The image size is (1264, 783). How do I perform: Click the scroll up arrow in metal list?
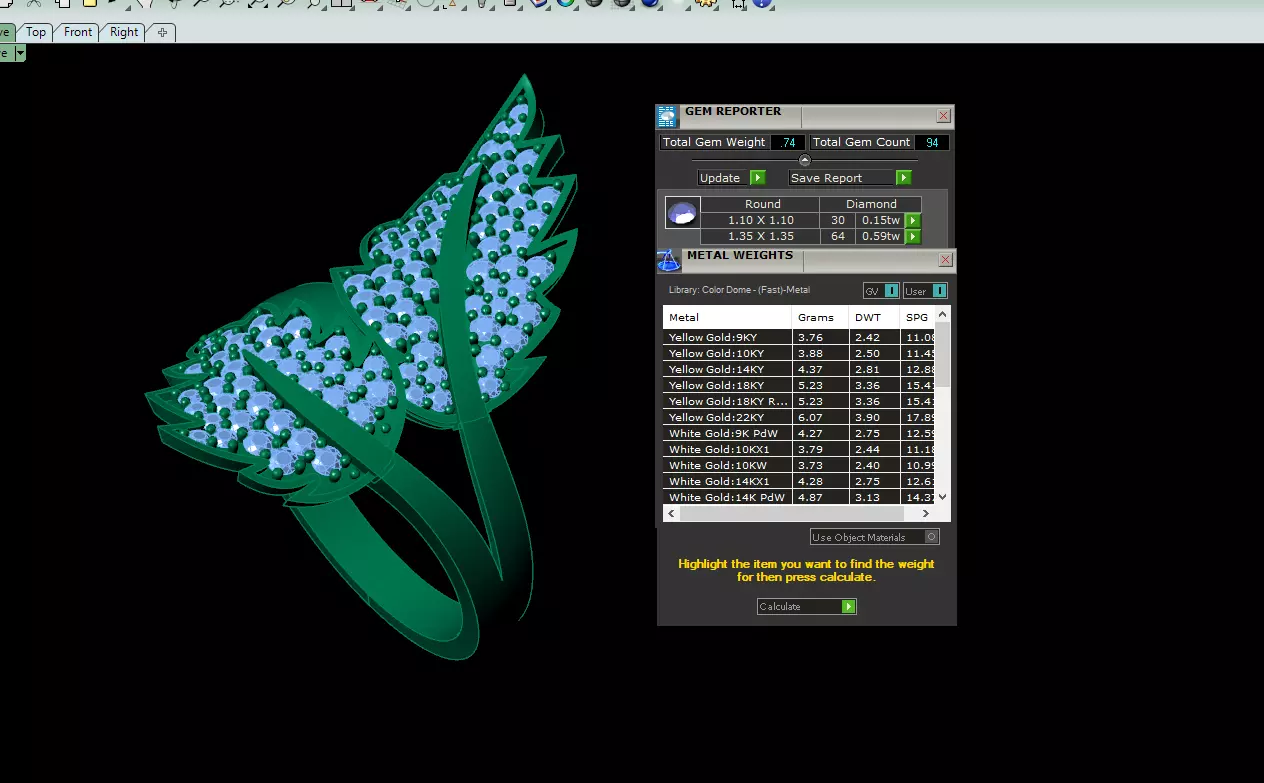943,313
